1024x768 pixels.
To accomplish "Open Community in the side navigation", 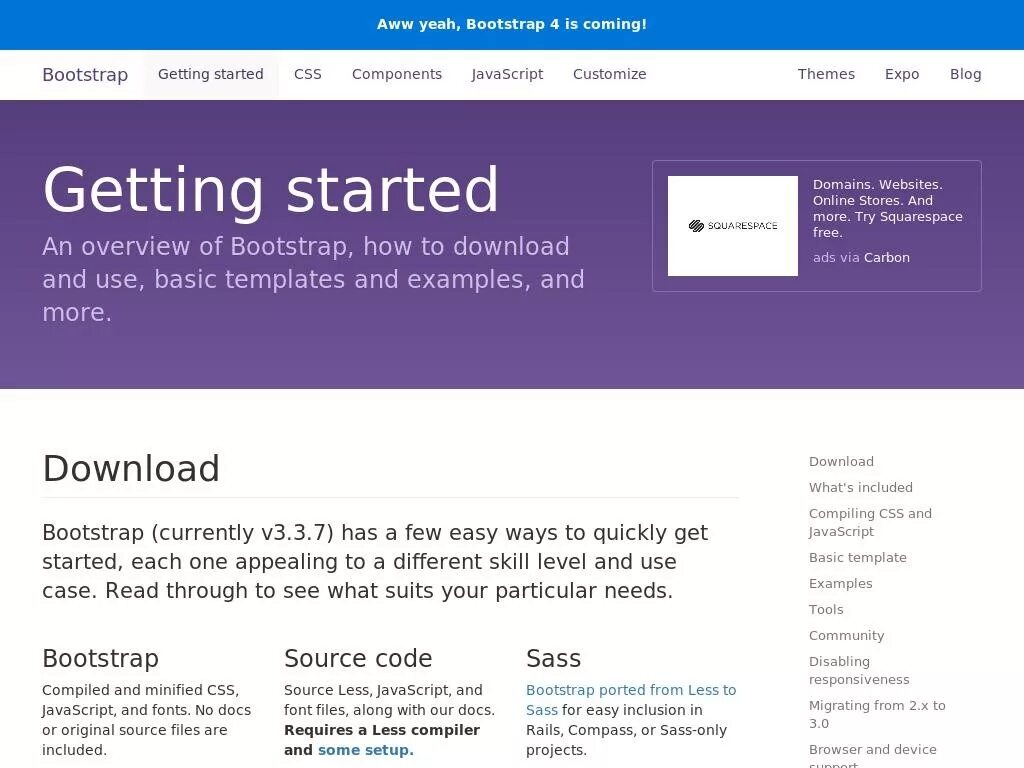I will (x=846, y=635).
